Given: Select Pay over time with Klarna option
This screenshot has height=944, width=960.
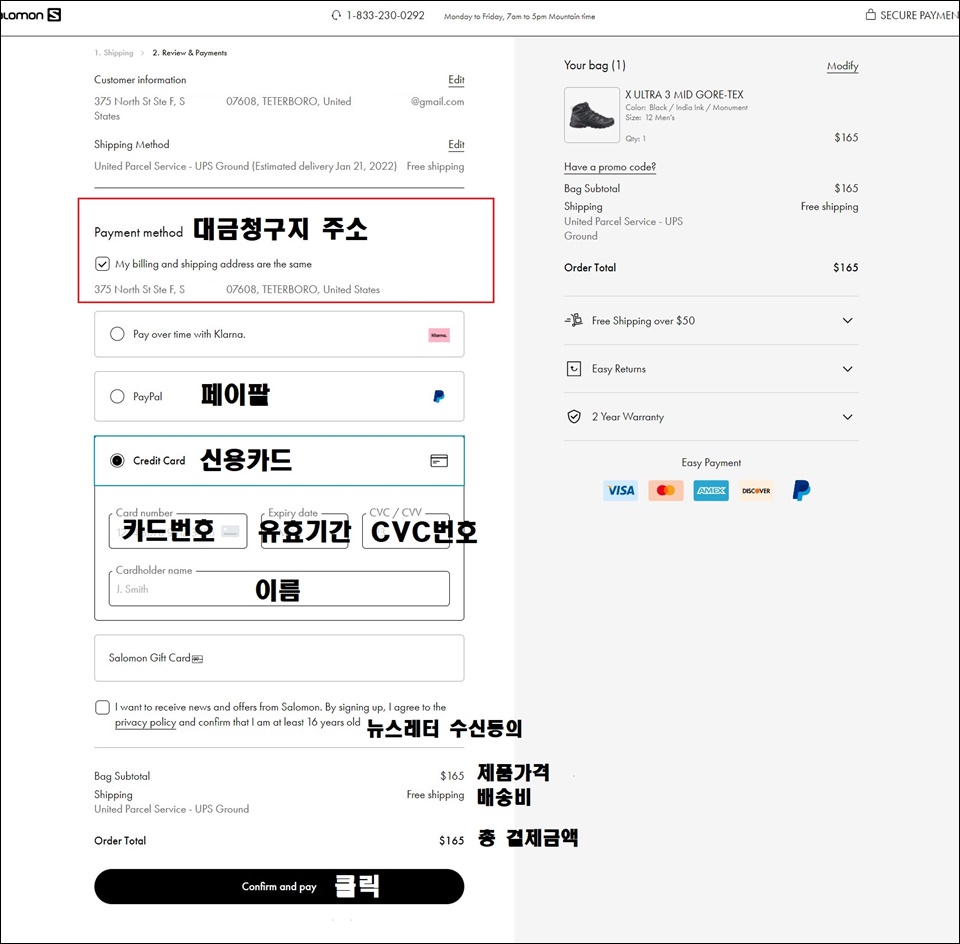Looking at the screenshot, I should click(117, 334).
